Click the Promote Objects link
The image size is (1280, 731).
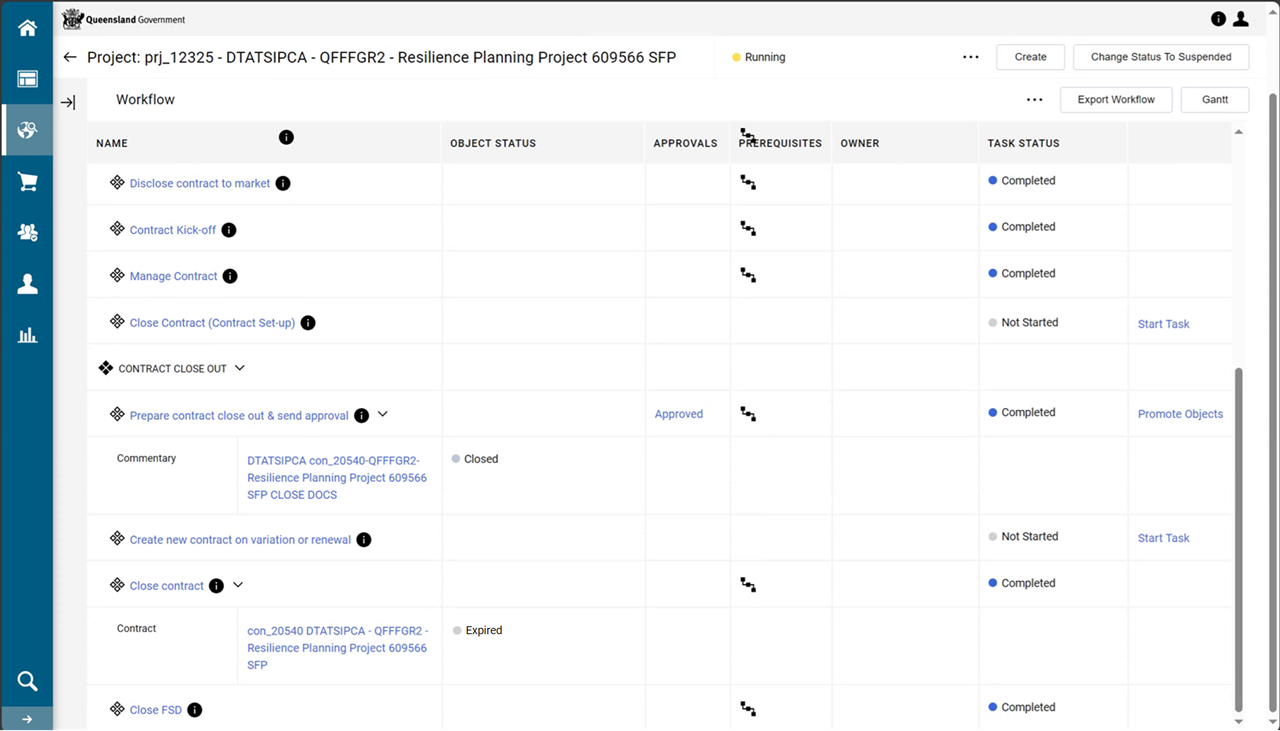click(x=1180, y=414)
